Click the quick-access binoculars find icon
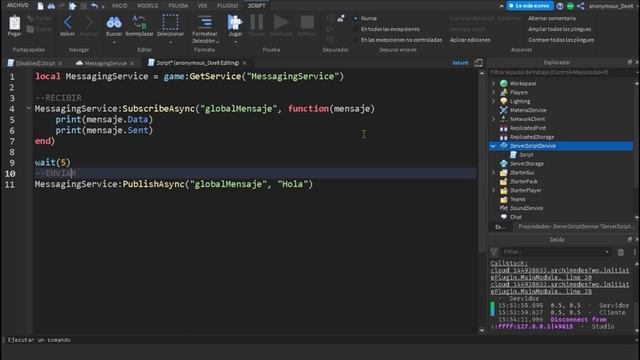Viewport: 640px width, 360px height. [x=51, y=6]
